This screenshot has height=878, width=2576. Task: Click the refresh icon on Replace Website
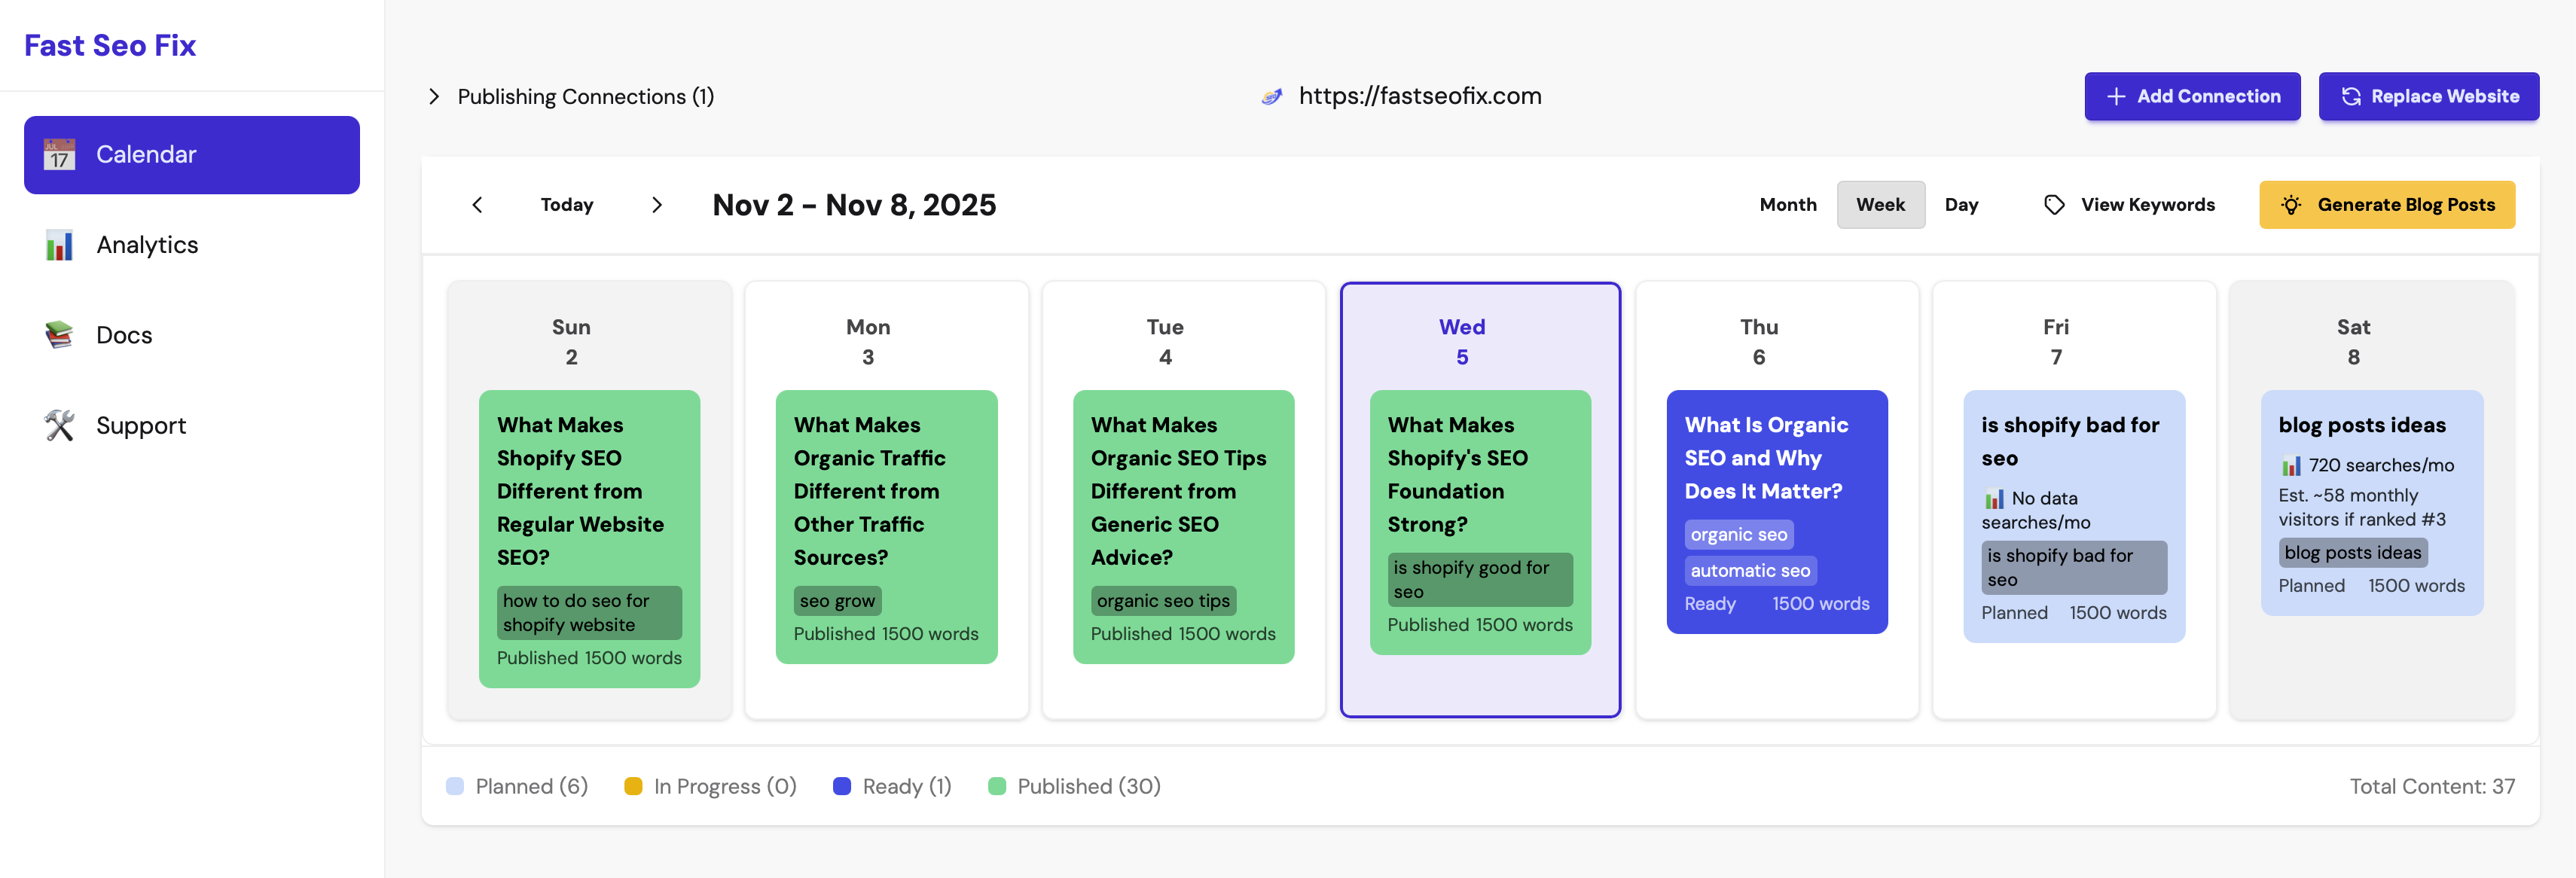[2351, 97]
